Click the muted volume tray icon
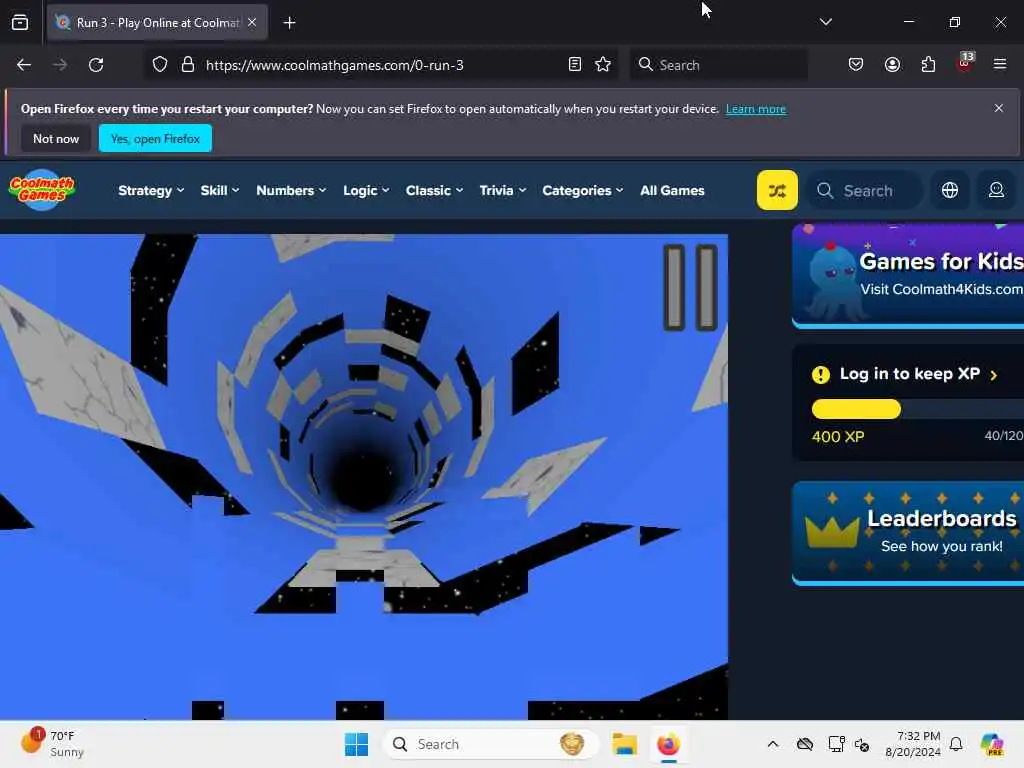1024x768 pixels. point(861,744)
